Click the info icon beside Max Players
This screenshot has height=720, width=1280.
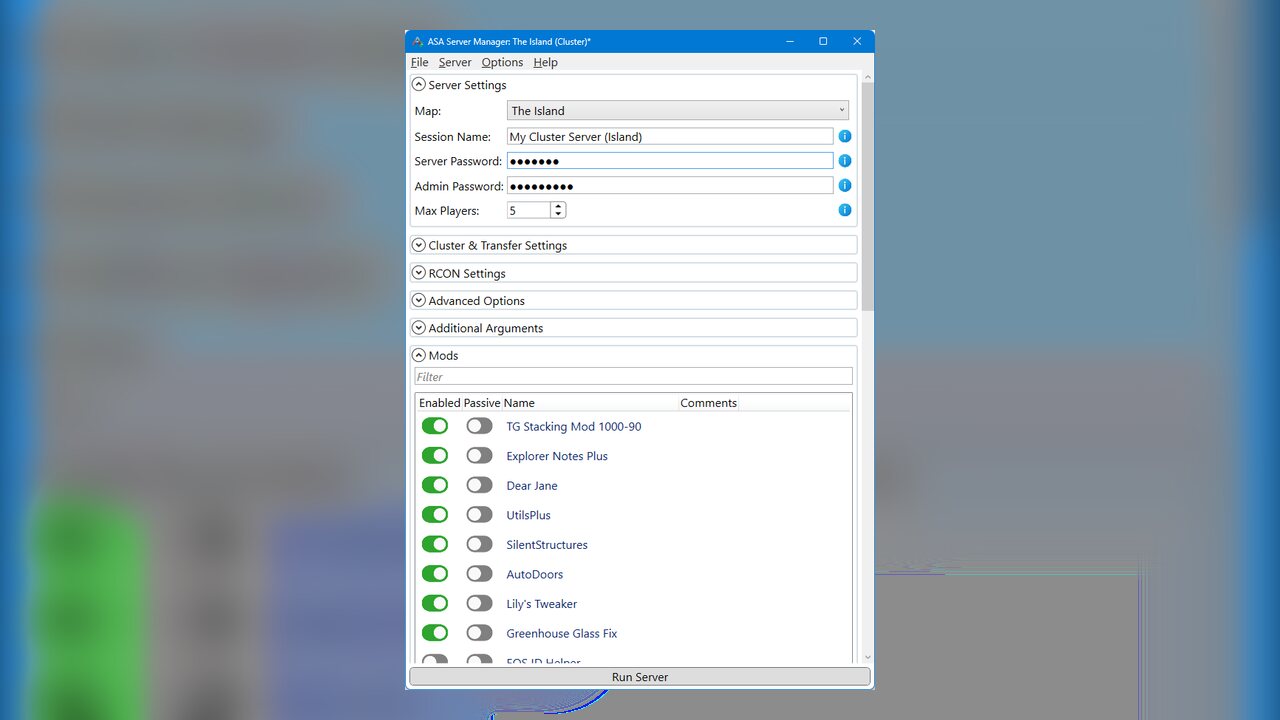coord(845,210)
